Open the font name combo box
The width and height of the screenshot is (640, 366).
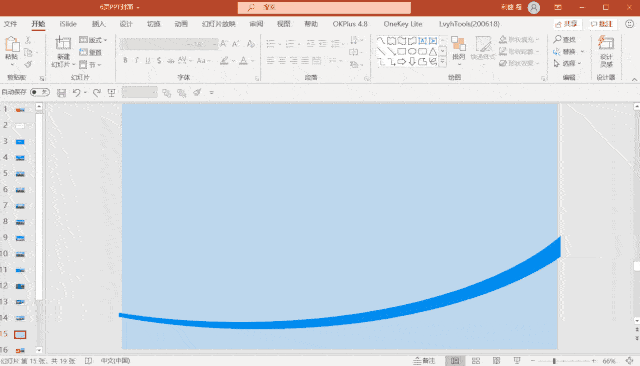(x=155, y=44)
